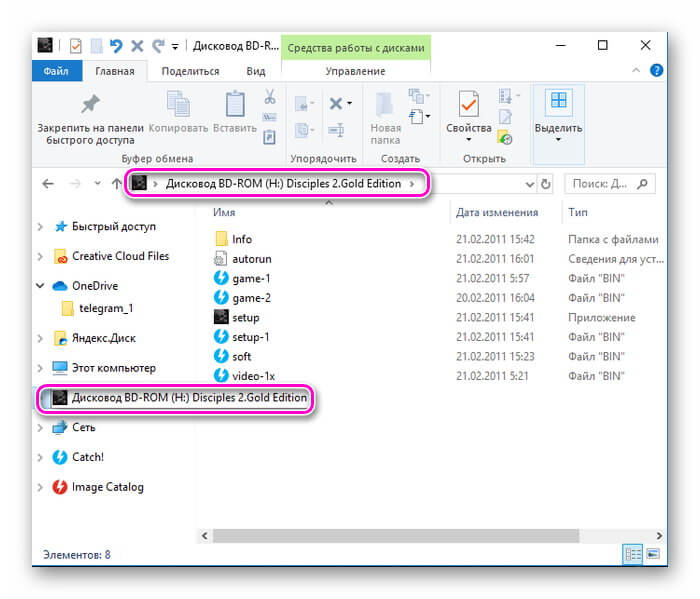This screenshot has height=599, width=700.
Task: Switch to details view in status bar
Action: coord(633,554)
